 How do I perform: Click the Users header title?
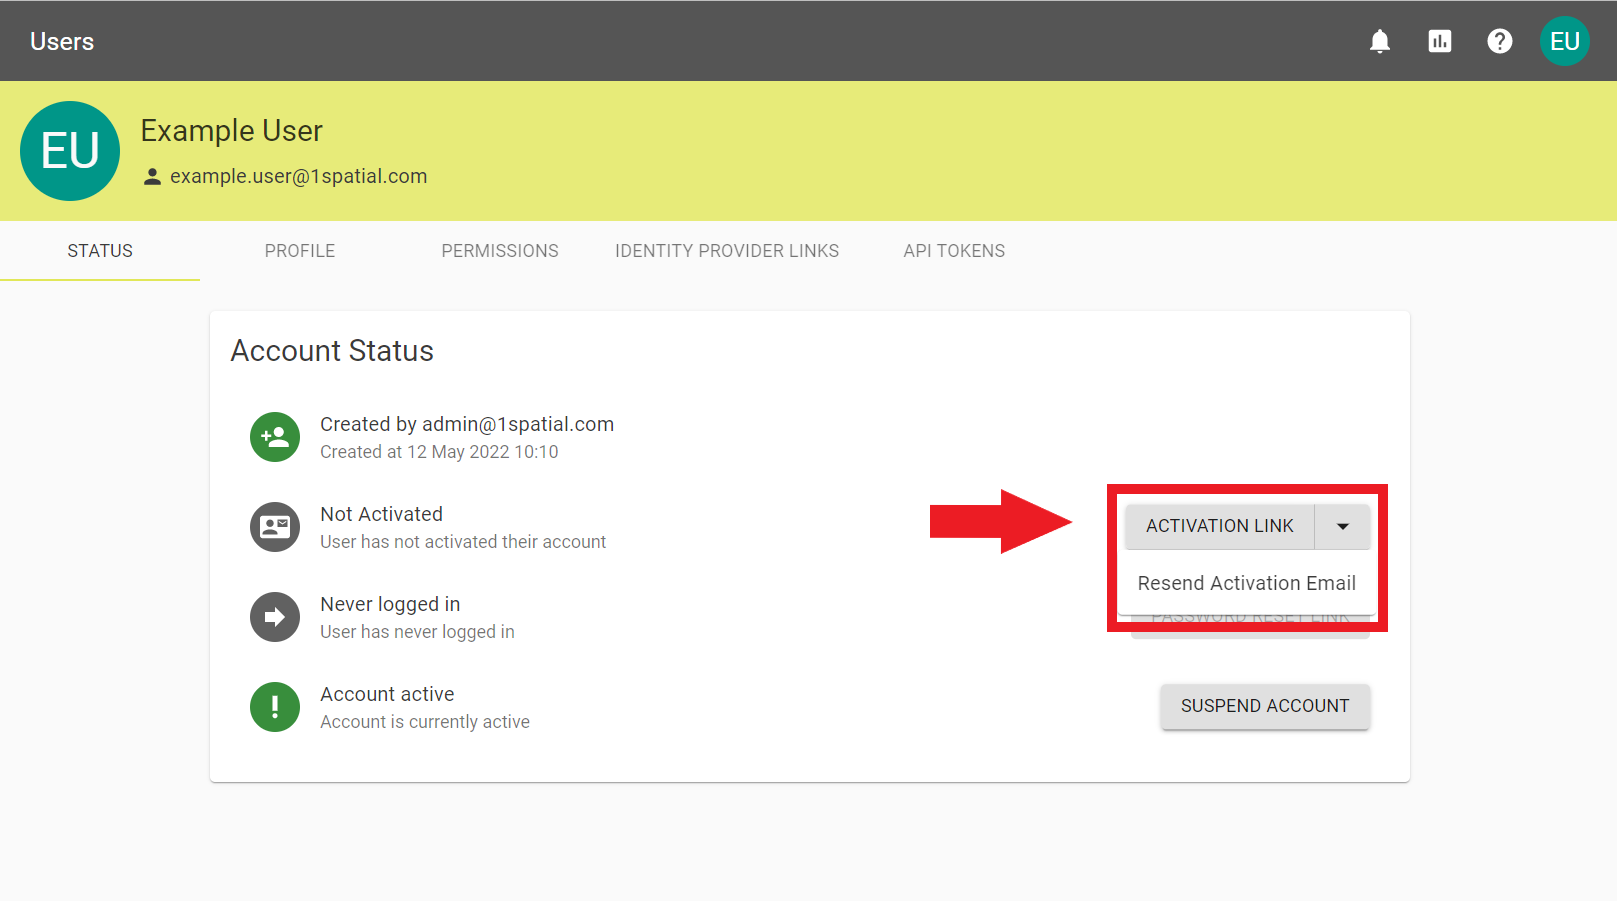(62, 41)
